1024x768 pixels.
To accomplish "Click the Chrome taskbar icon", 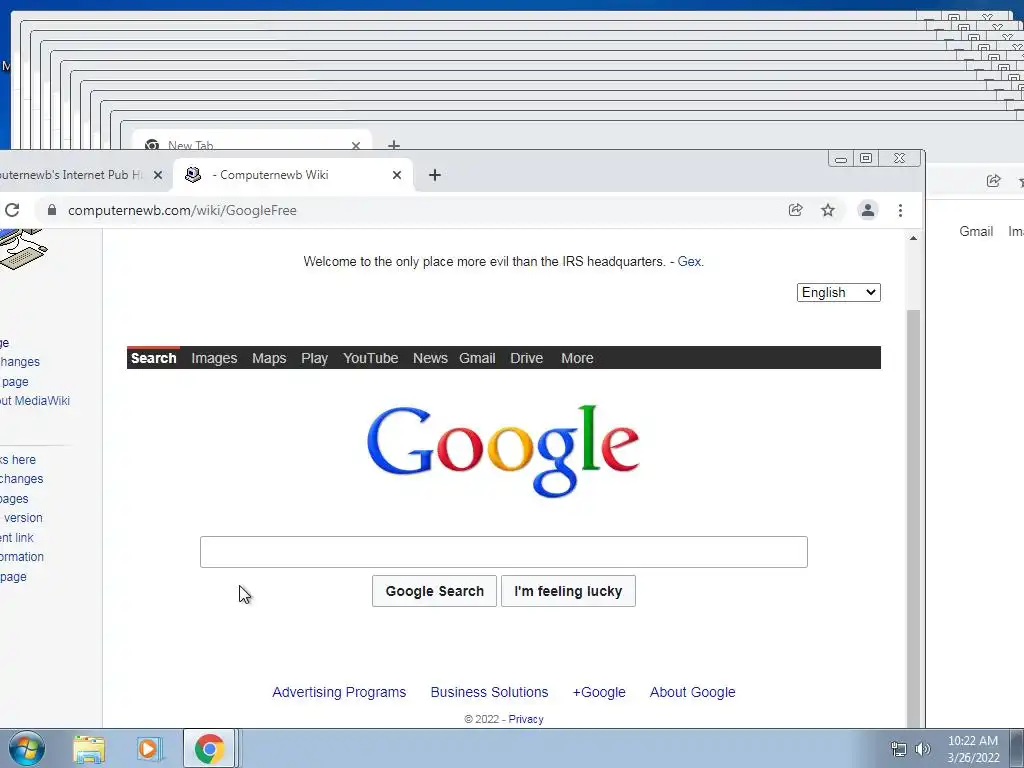I will pos(209,749).
